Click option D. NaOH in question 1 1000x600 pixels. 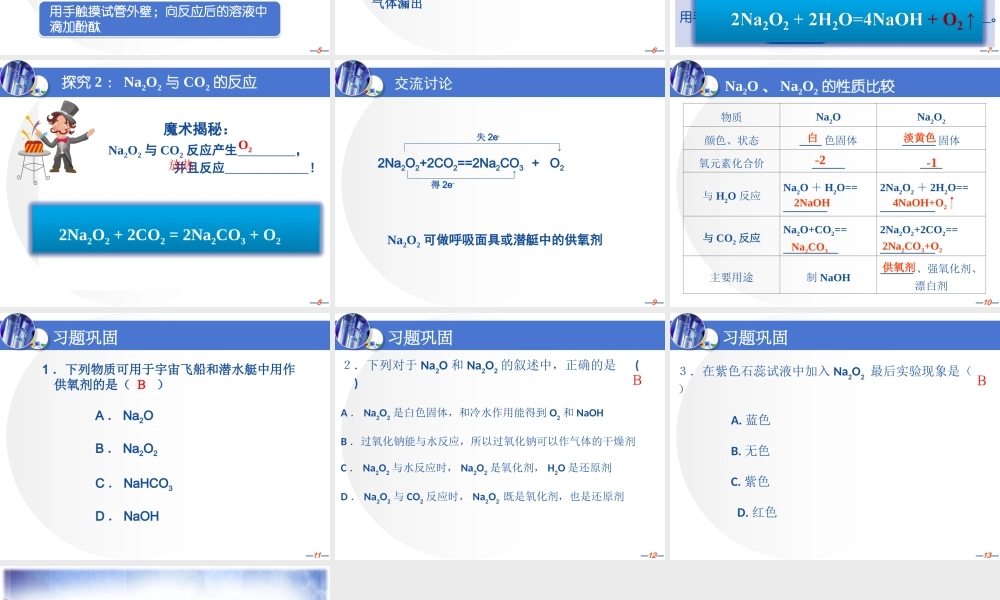127,516
